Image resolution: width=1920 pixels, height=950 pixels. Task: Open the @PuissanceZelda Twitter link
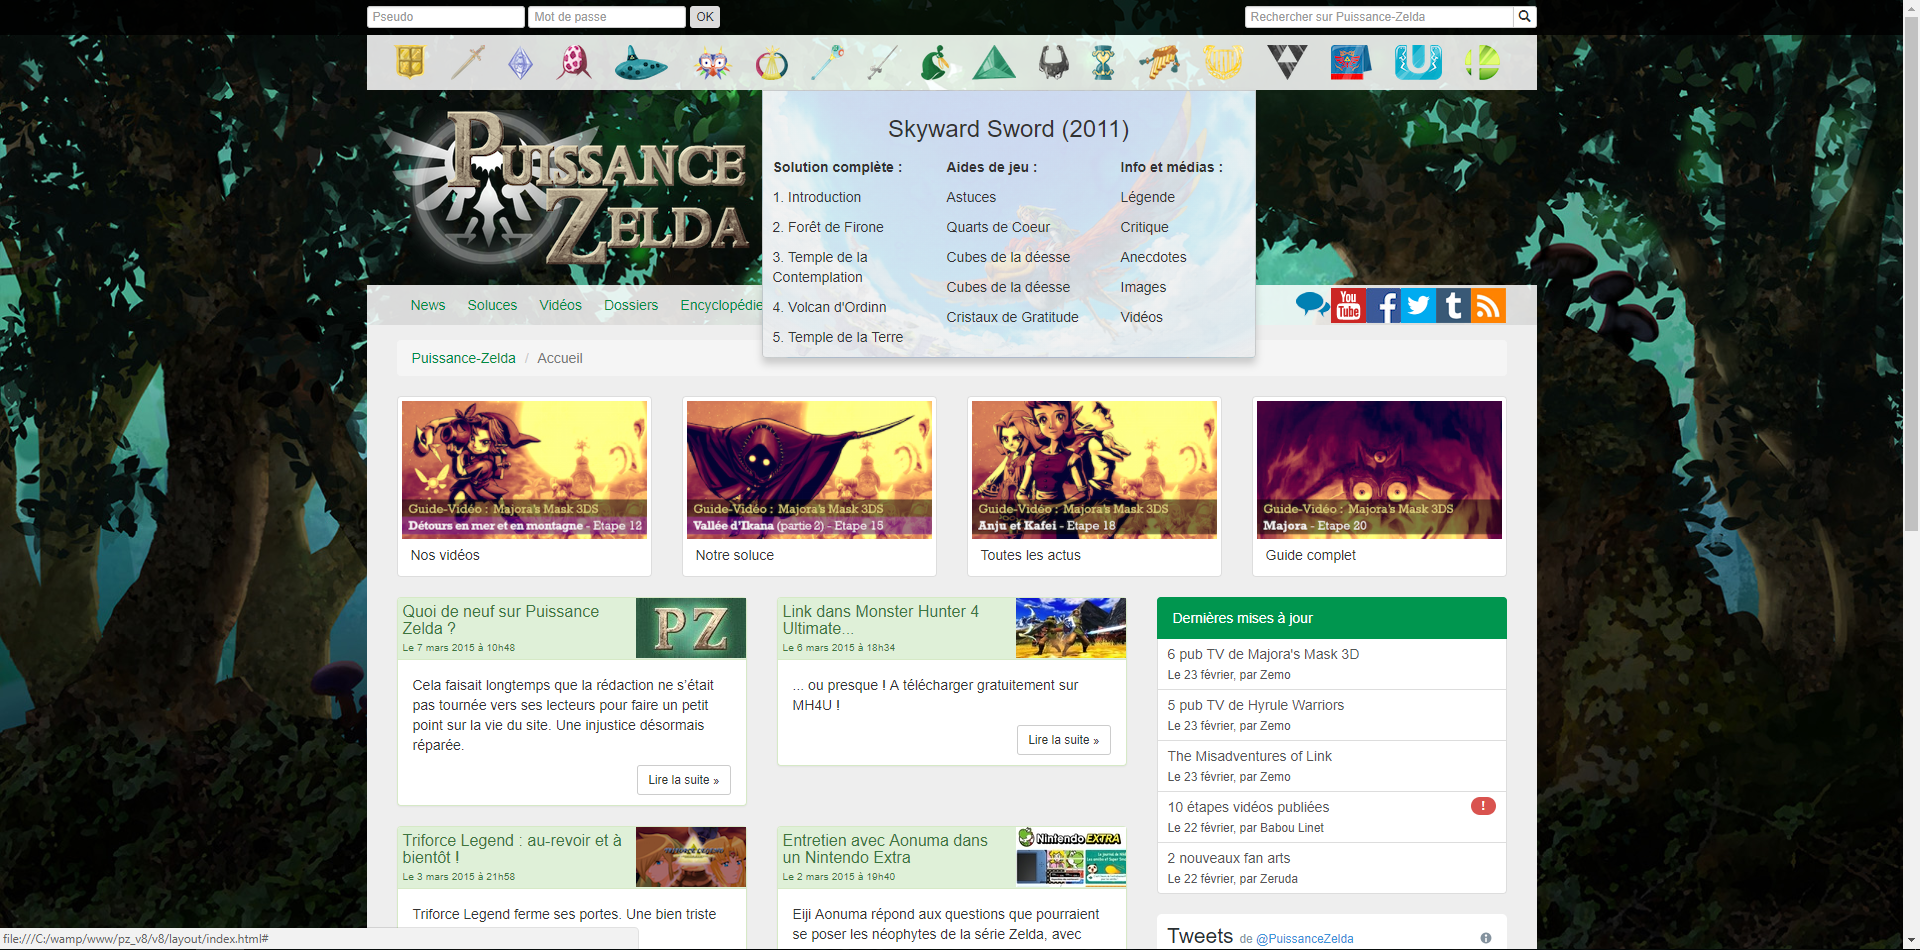[1304, 939]
